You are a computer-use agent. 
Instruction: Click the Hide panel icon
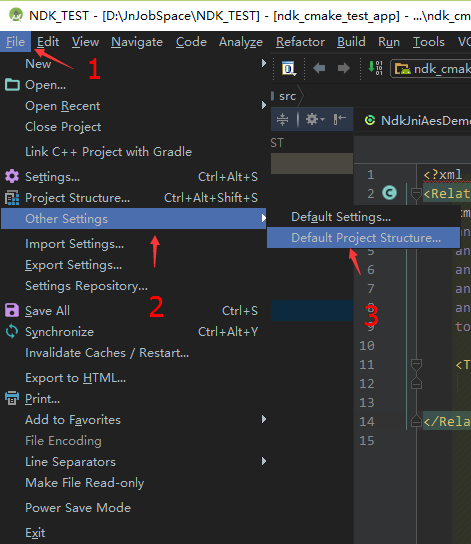pyautogui.click(x=340, y=119)
